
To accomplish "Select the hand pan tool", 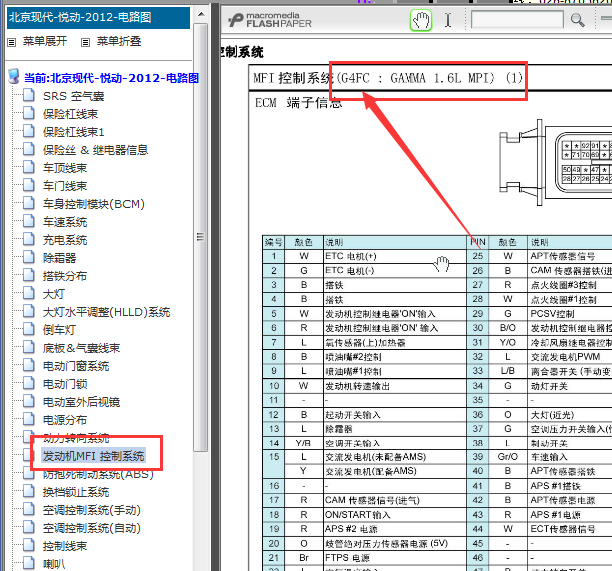I will [x=421, y=20].
